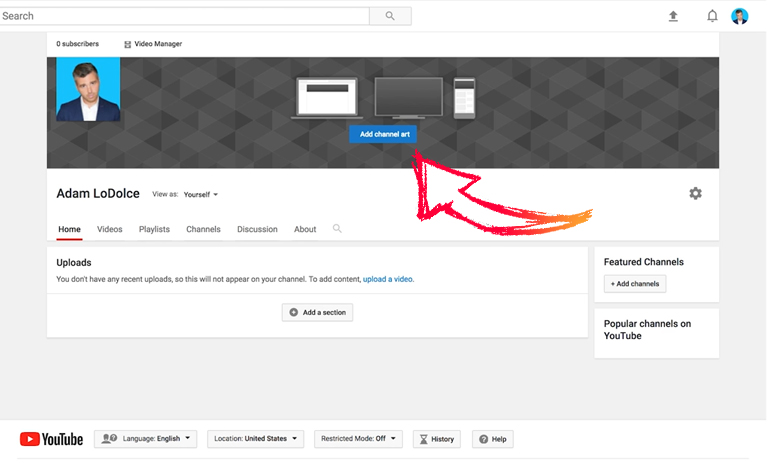Click the YouTube logo in footer
This screenshot has height=463, width=768.
[51, 439]
